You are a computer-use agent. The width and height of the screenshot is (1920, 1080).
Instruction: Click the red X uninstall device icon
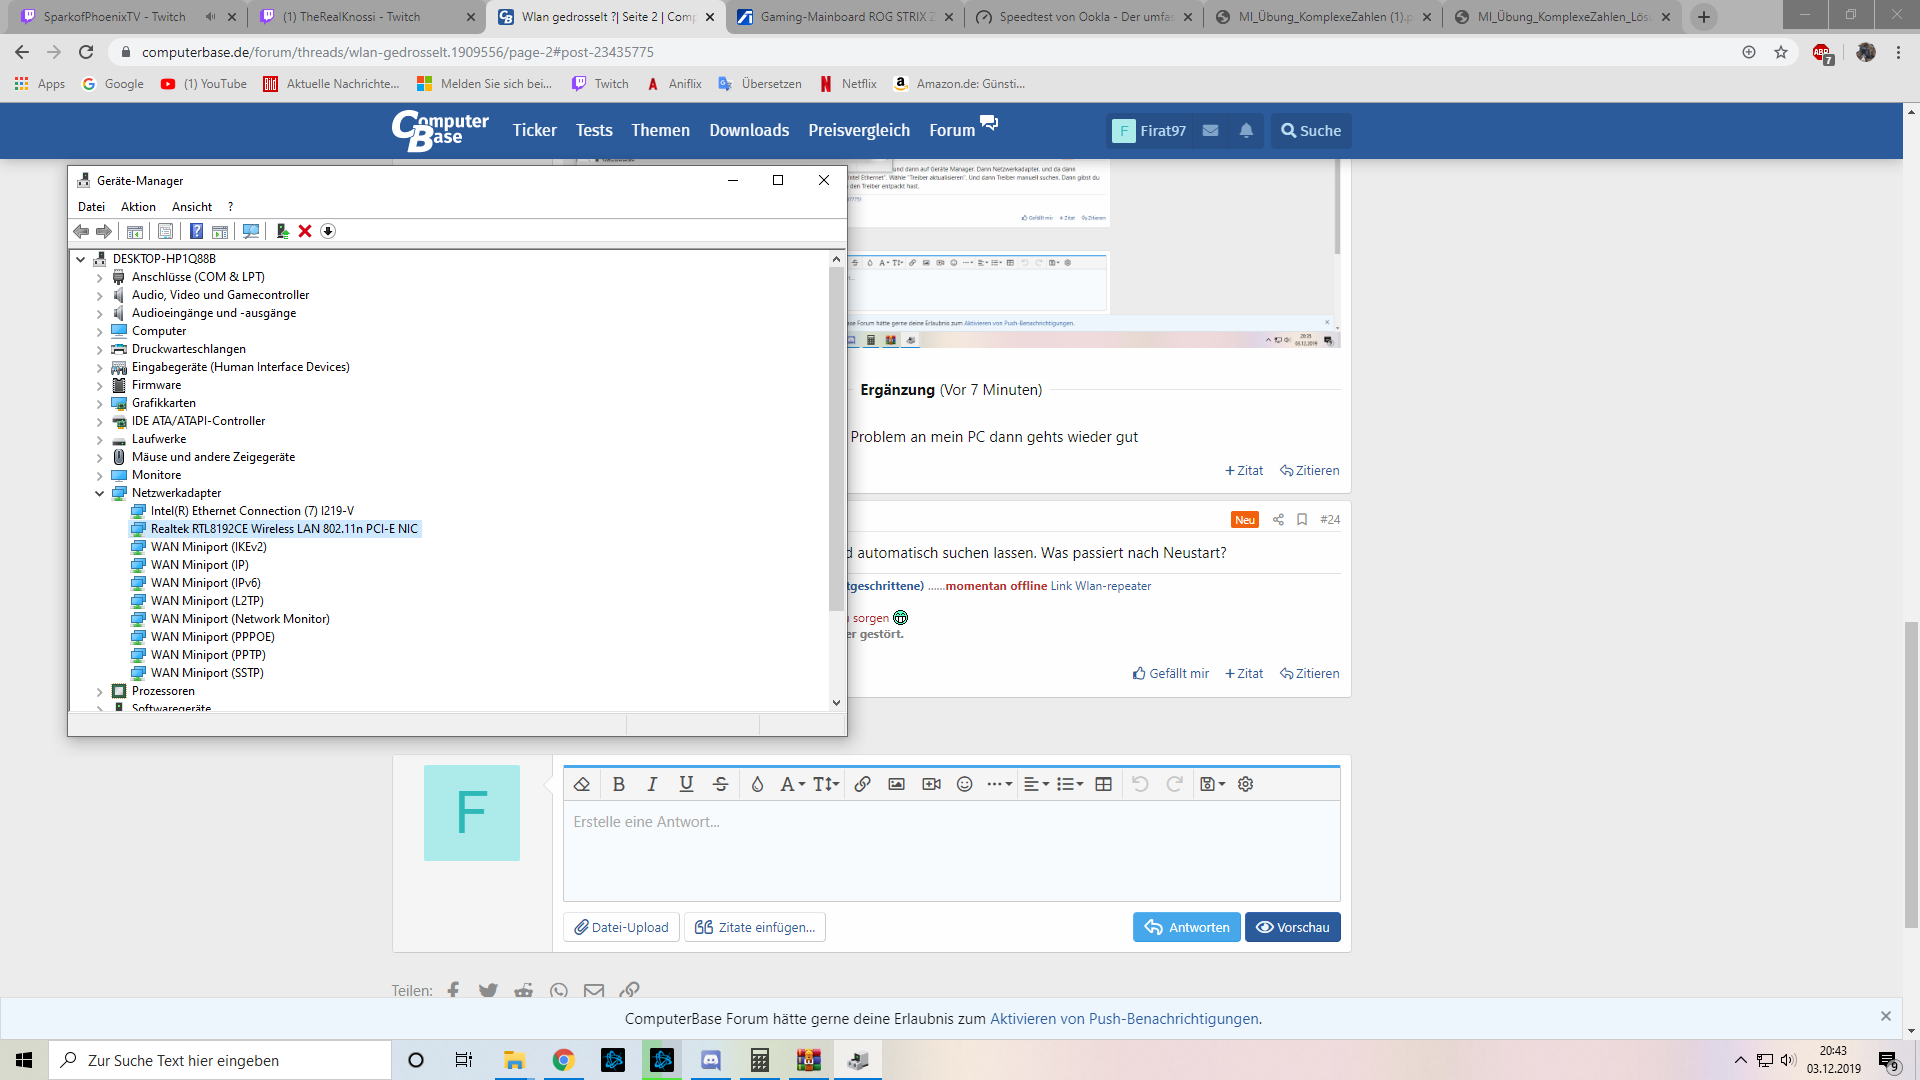[x=305, y=231]
